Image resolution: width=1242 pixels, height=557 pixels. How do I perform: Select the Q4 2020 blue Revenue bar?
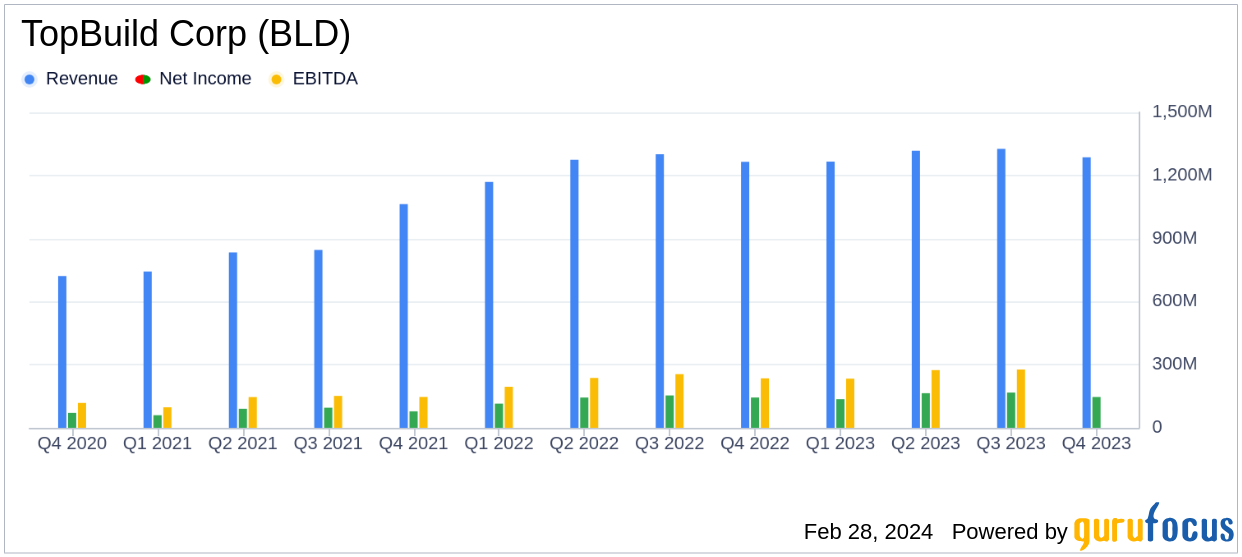(x=62, y=351)
